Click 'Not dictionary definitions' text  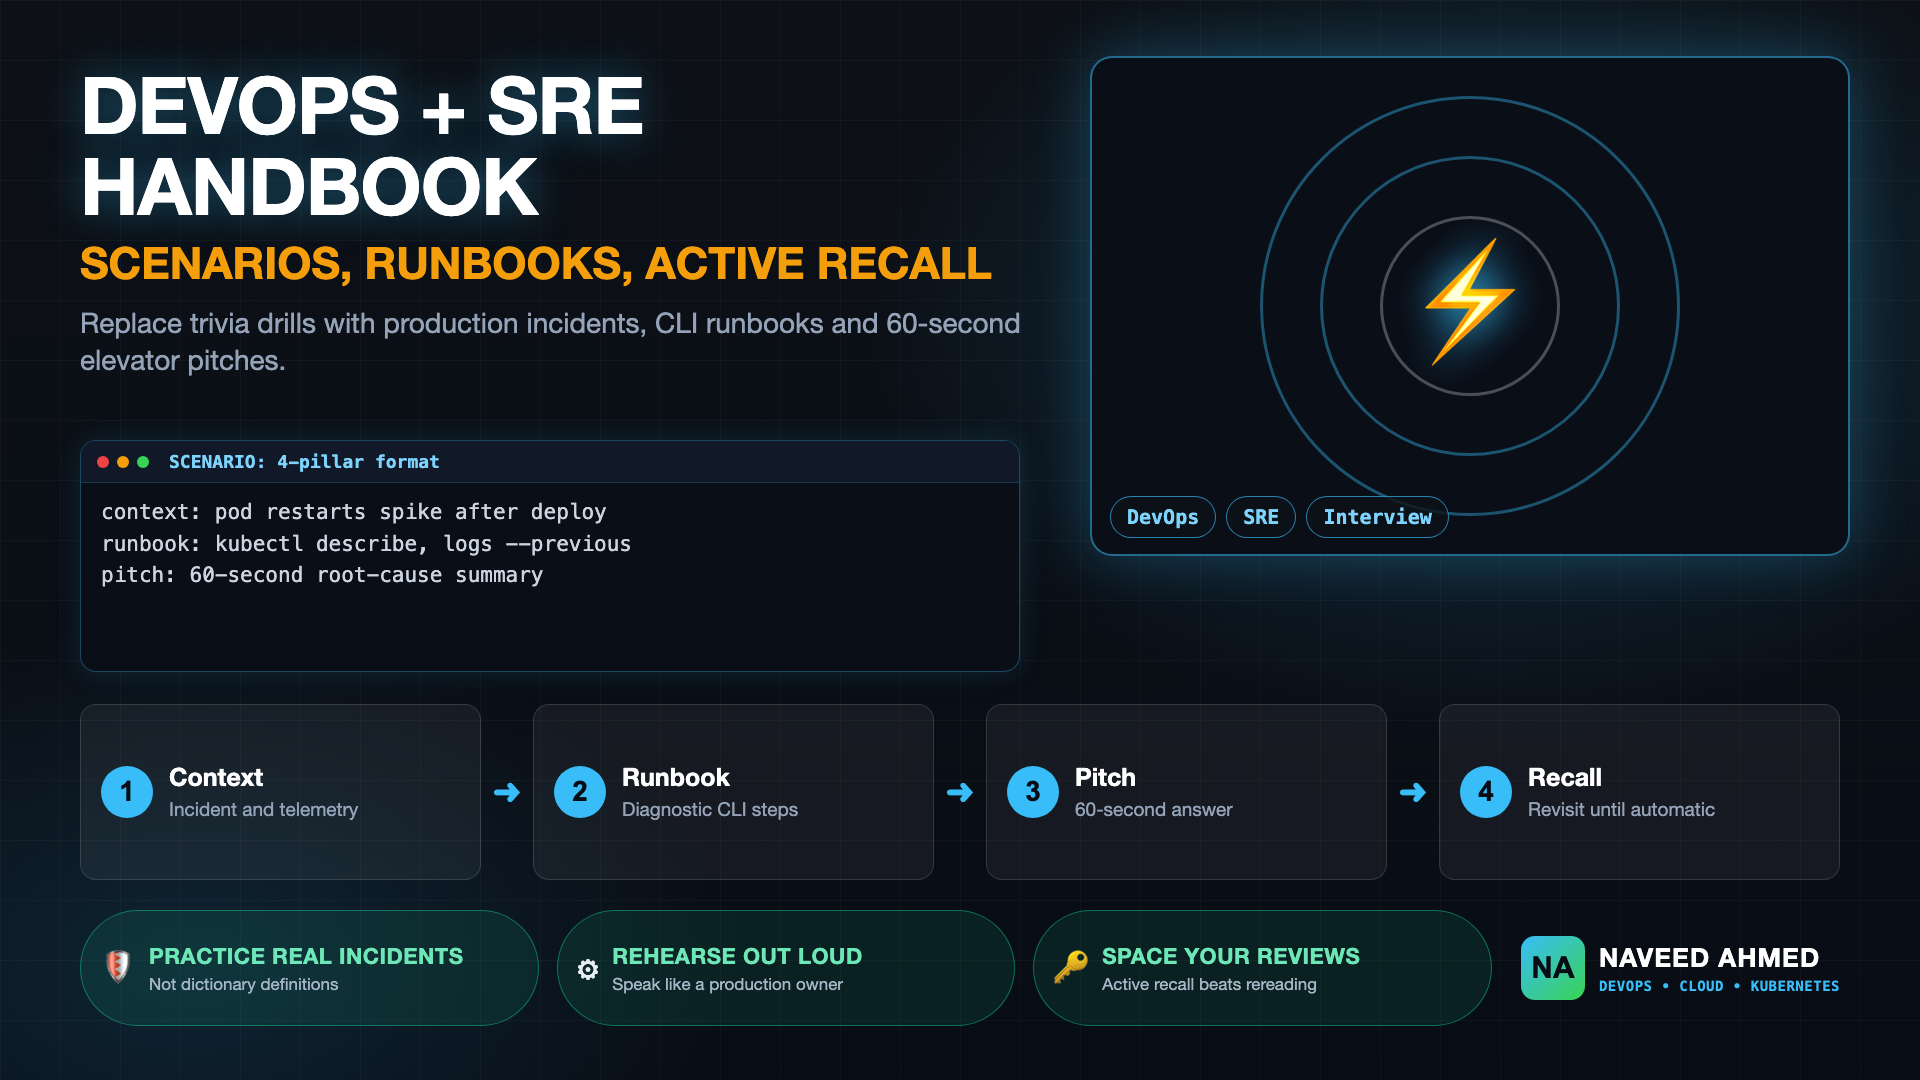pyautogui.click(x=244, y=985)
